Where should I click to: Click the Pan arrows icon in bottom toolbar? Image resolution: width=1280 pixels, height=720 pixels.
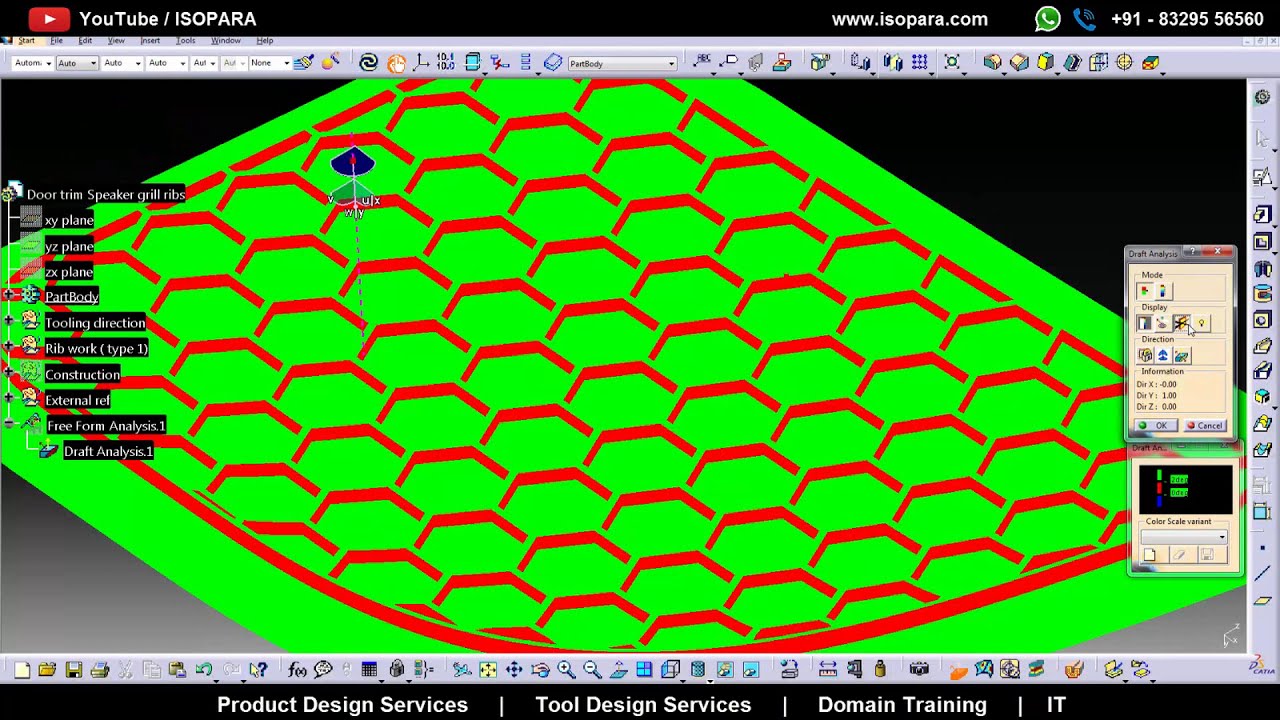point(514,670)
